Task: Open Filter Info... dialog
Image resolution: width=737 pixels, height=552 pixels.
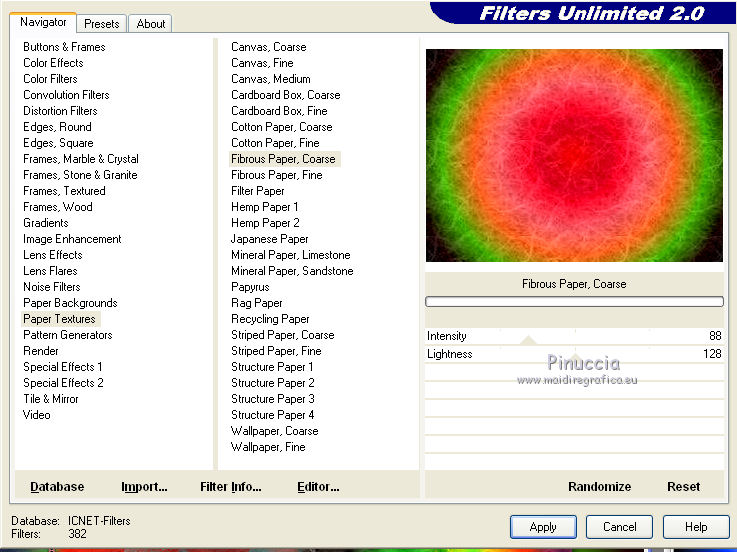Action: tap(231, 486)
